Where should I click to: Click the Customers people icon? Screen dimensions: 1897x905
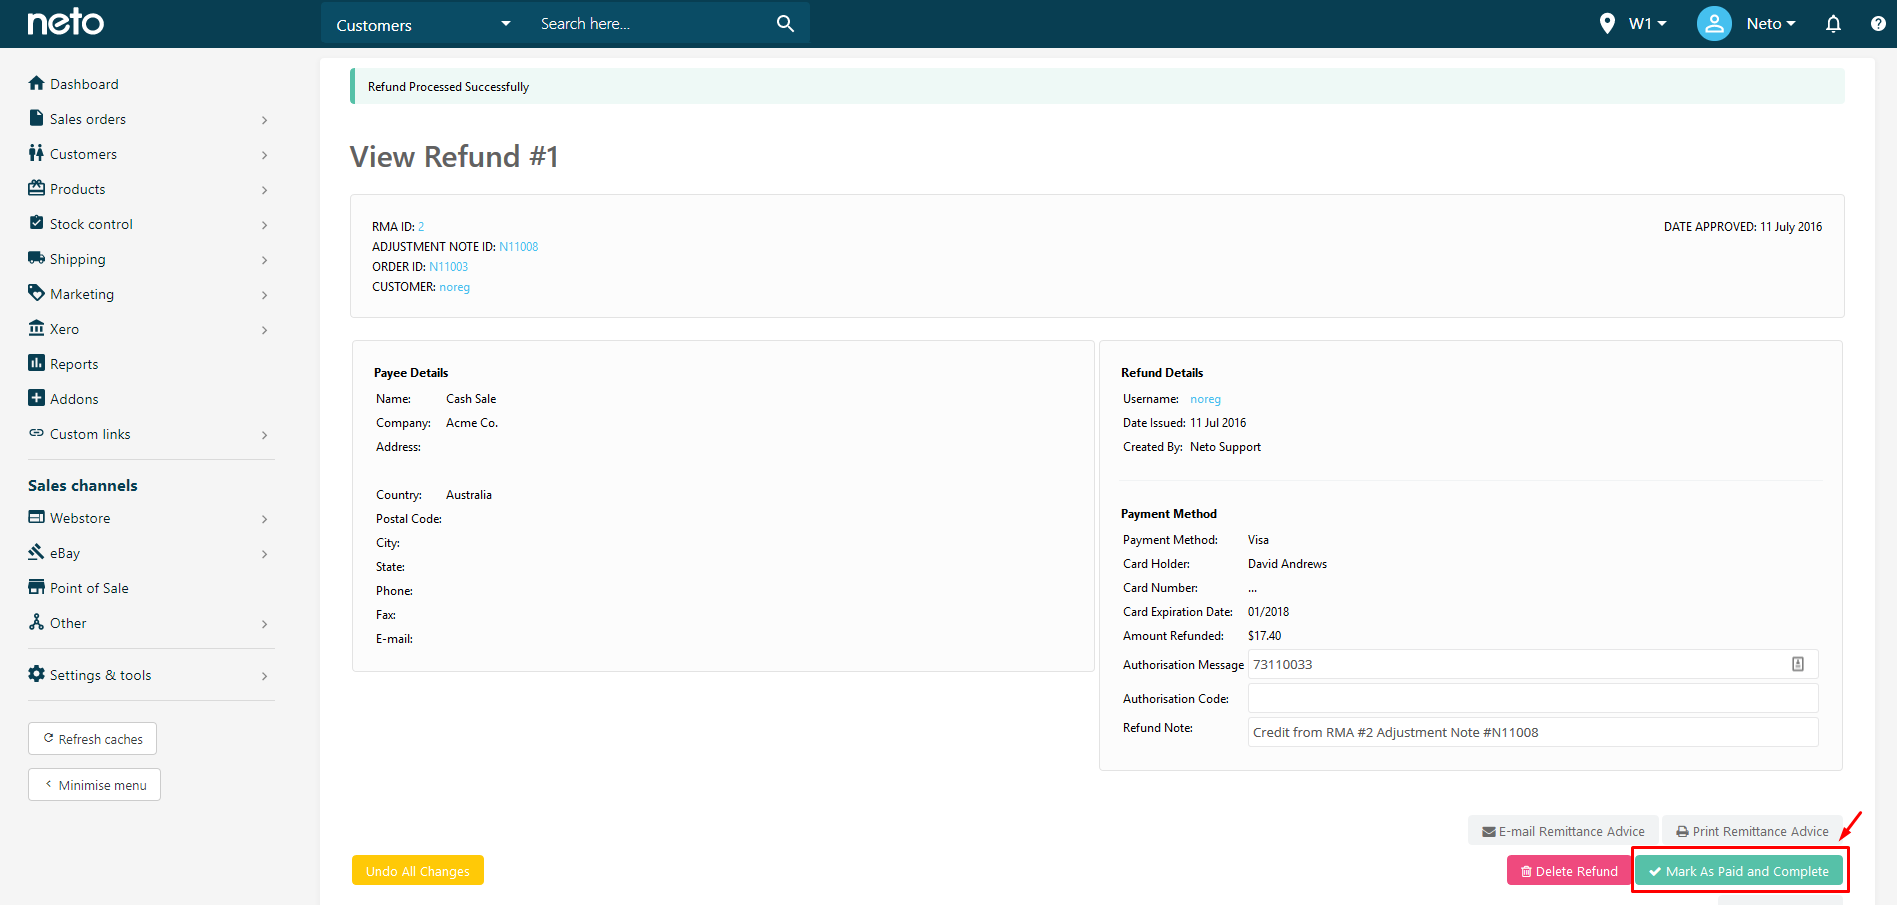click(37, 153)
